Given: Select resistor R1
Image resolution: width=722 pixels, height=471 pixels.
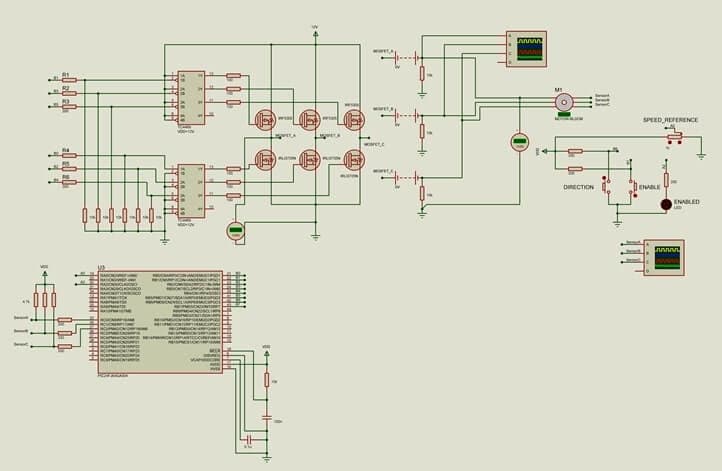Looking at the screenshot, I should [x=67, y=80].
